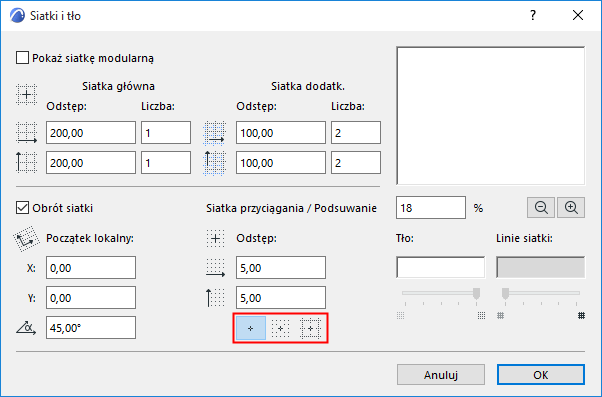Click the dark grid icon at line slider end
The image size is (602, 397).
[x=582, y=316]
